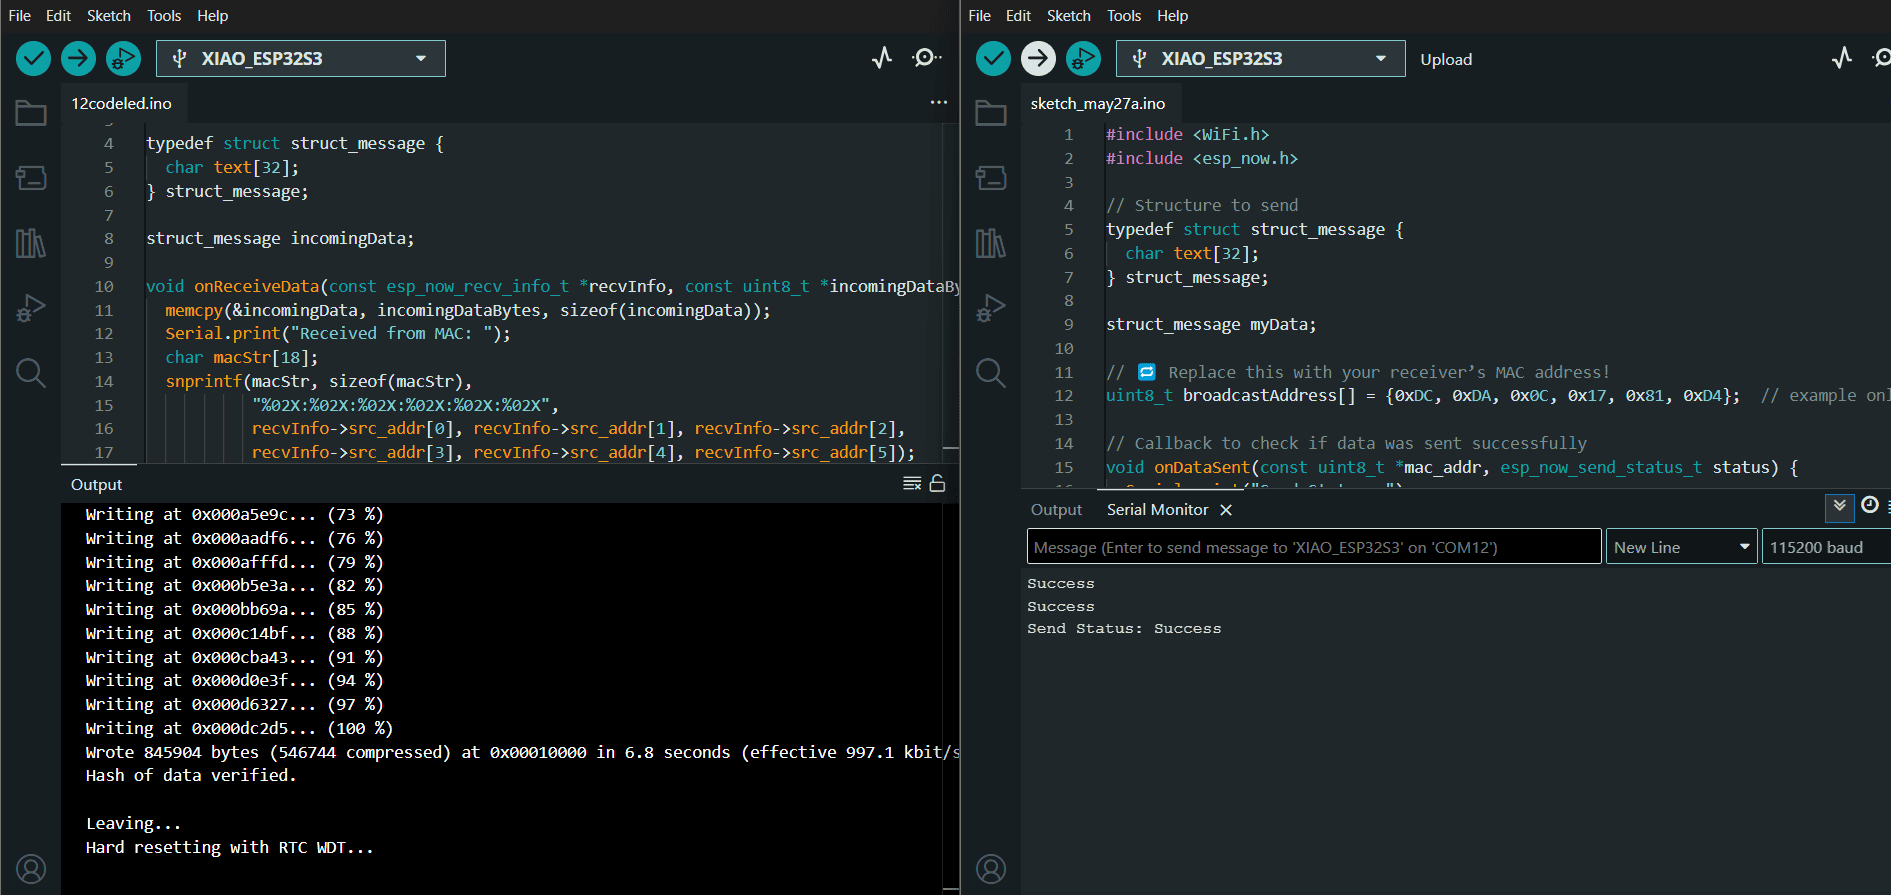The height and width of the screenshot is (895, 1891).
Task: Open Debug panel in left window sidebar
Action: tap(31, 308)
